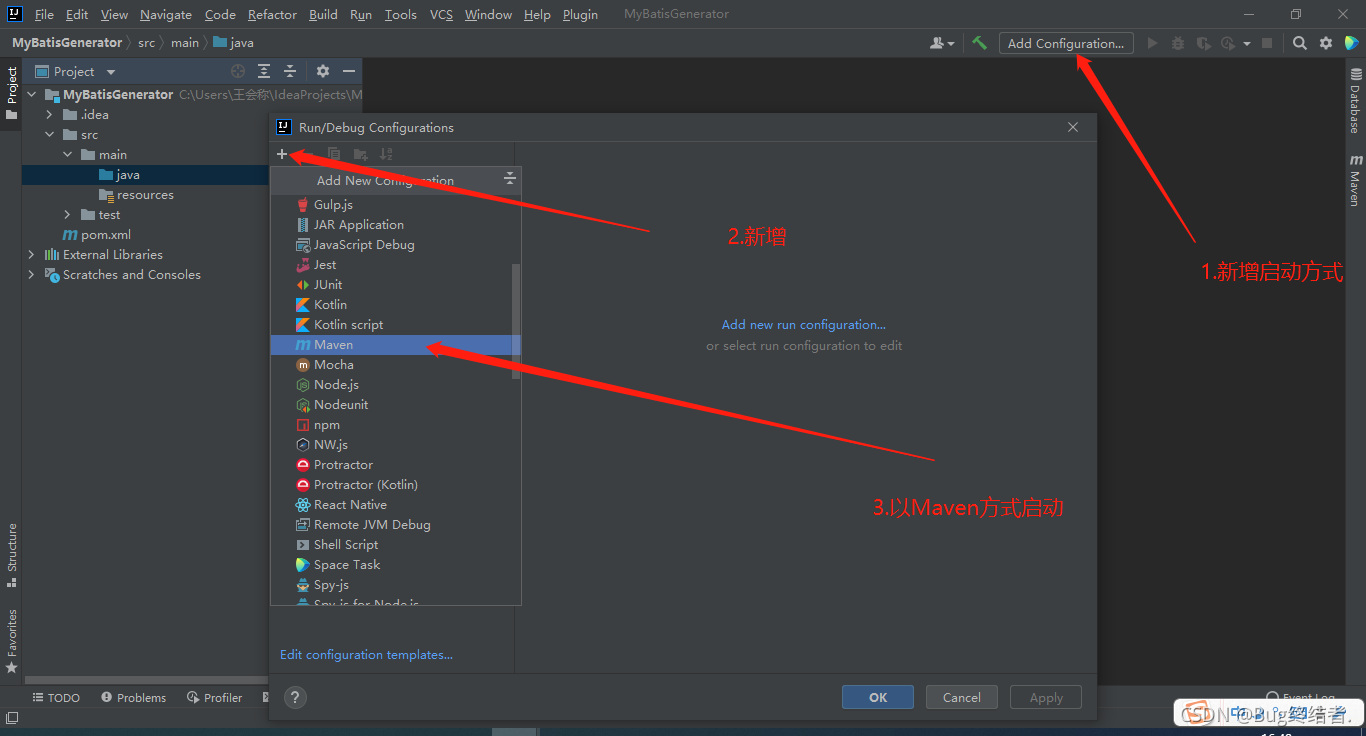Expand the .idea folder
Image resolution: width=1366 pixels, height=736 pixels.
pos(50,115)
